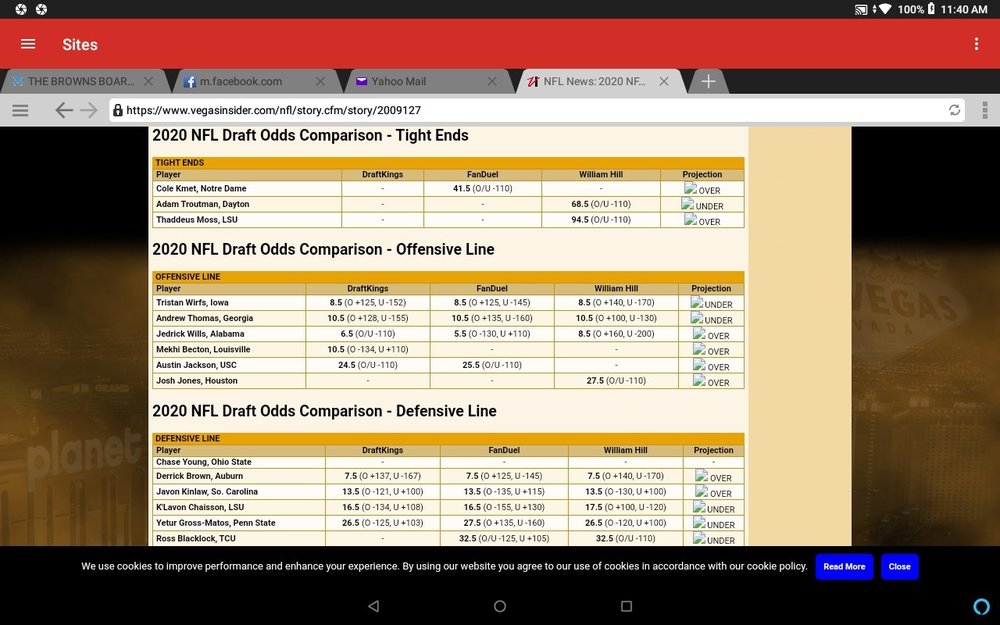Close the NFL News tab
This screenshot has height=625, width=1000.
664,81
